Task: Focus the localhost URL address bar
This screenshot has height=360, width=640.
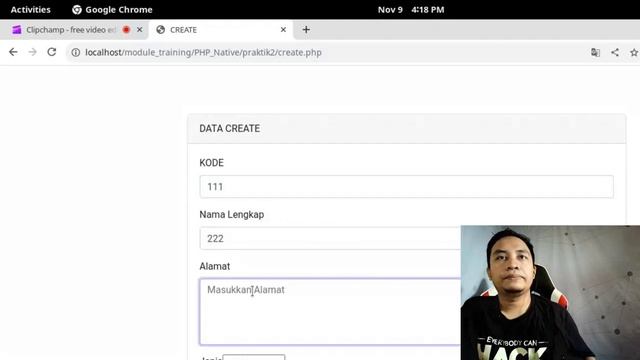Action: (x=203, y=52)
